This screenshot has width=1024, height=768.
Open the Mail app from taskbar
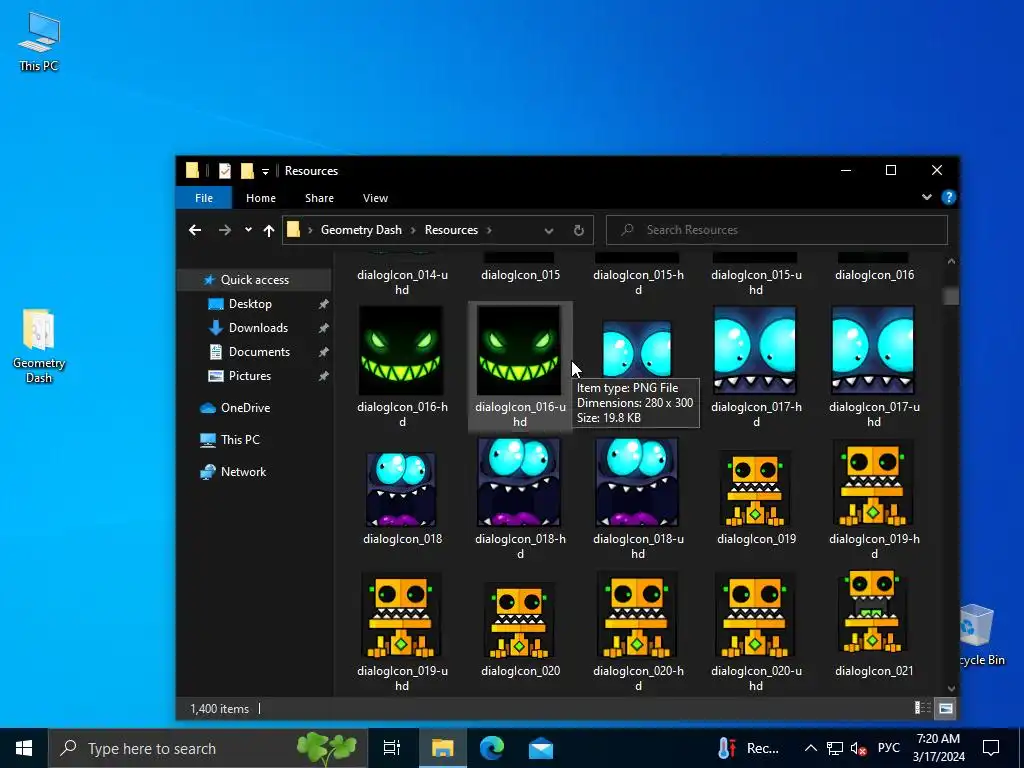tap(541, 748)
